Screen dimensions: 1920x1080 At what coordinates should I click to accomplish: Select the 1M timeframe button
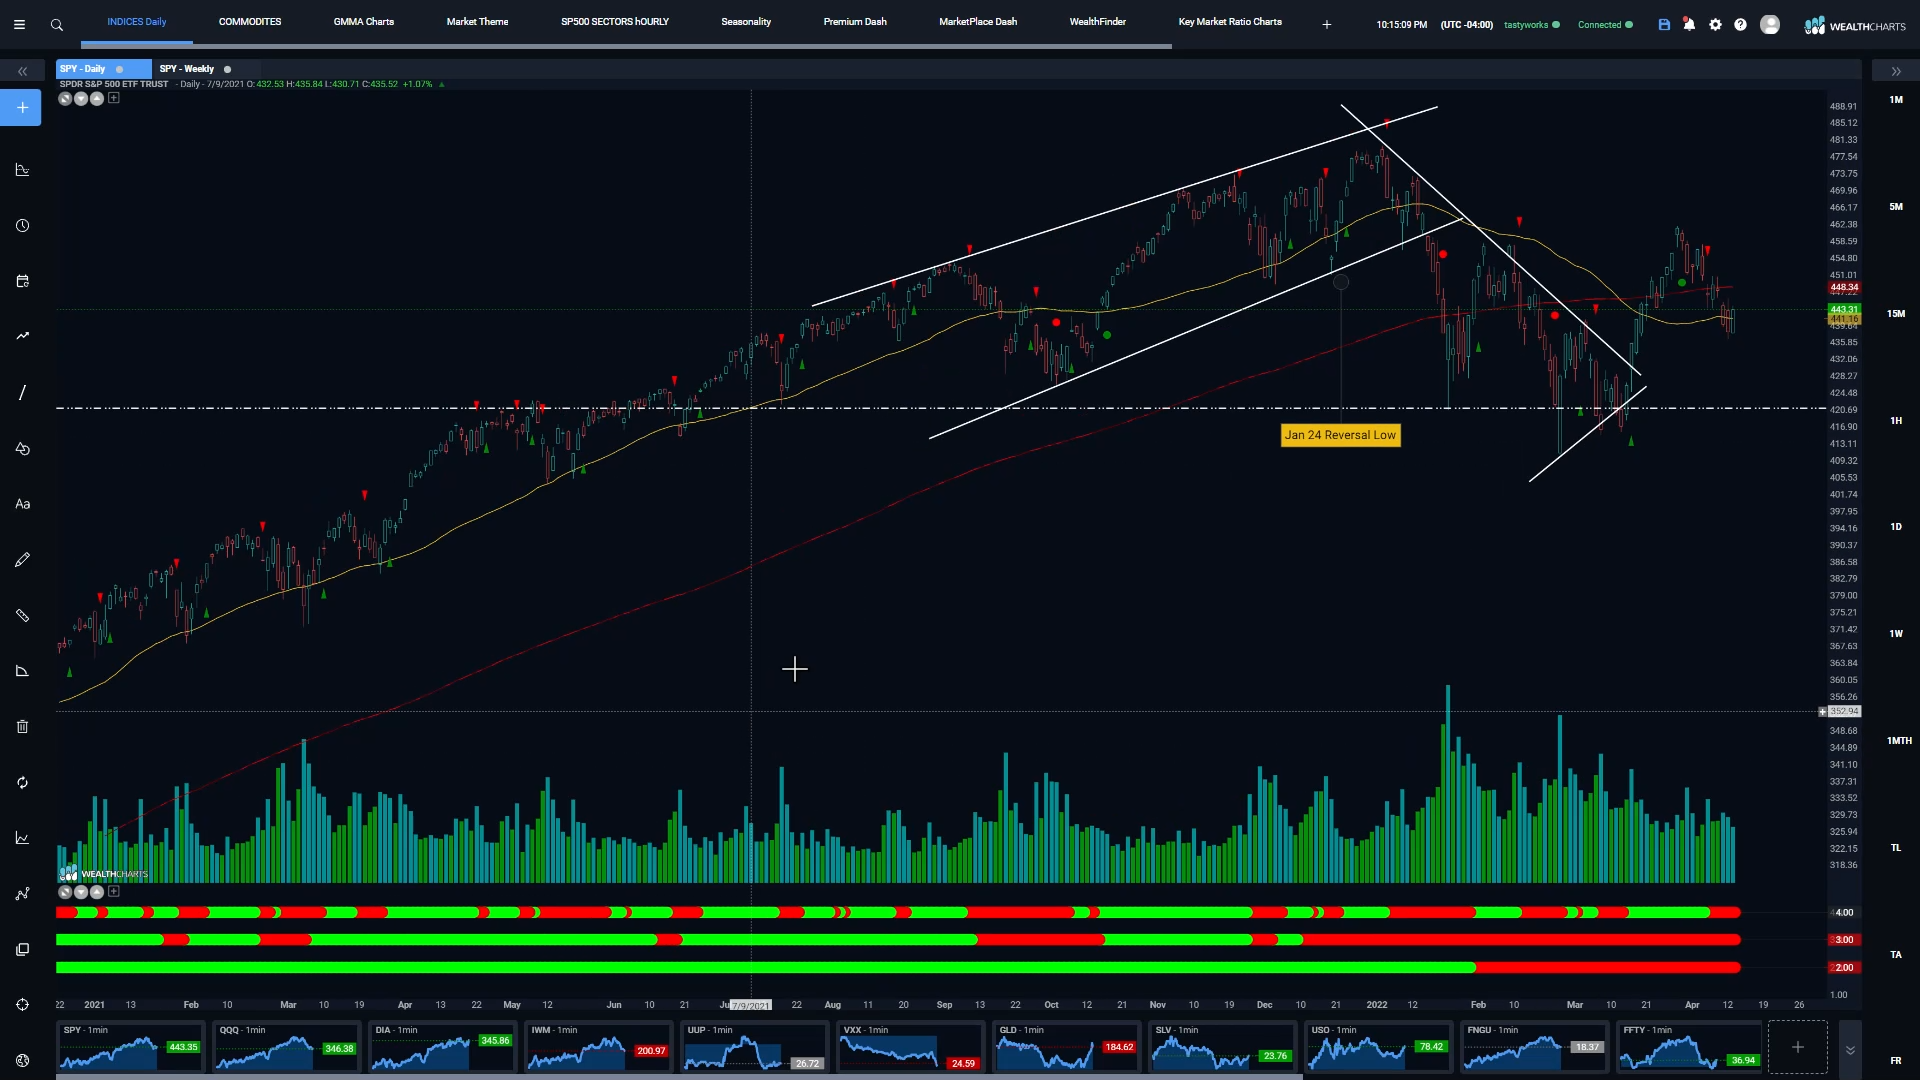click(x=1896, y=100)
